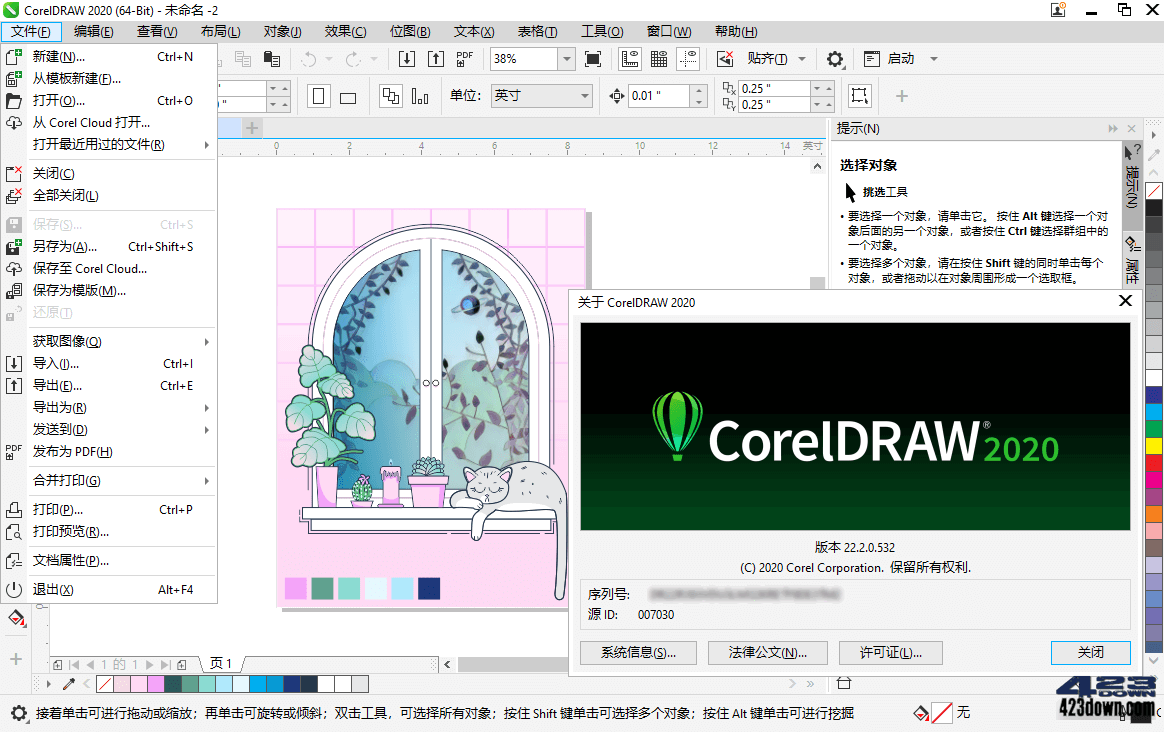Image resolution: width=1164 pixels, height=732 pixels.
Task: Activate Full-screen preview toolbar icon
Action: click(x=593, y=59)
